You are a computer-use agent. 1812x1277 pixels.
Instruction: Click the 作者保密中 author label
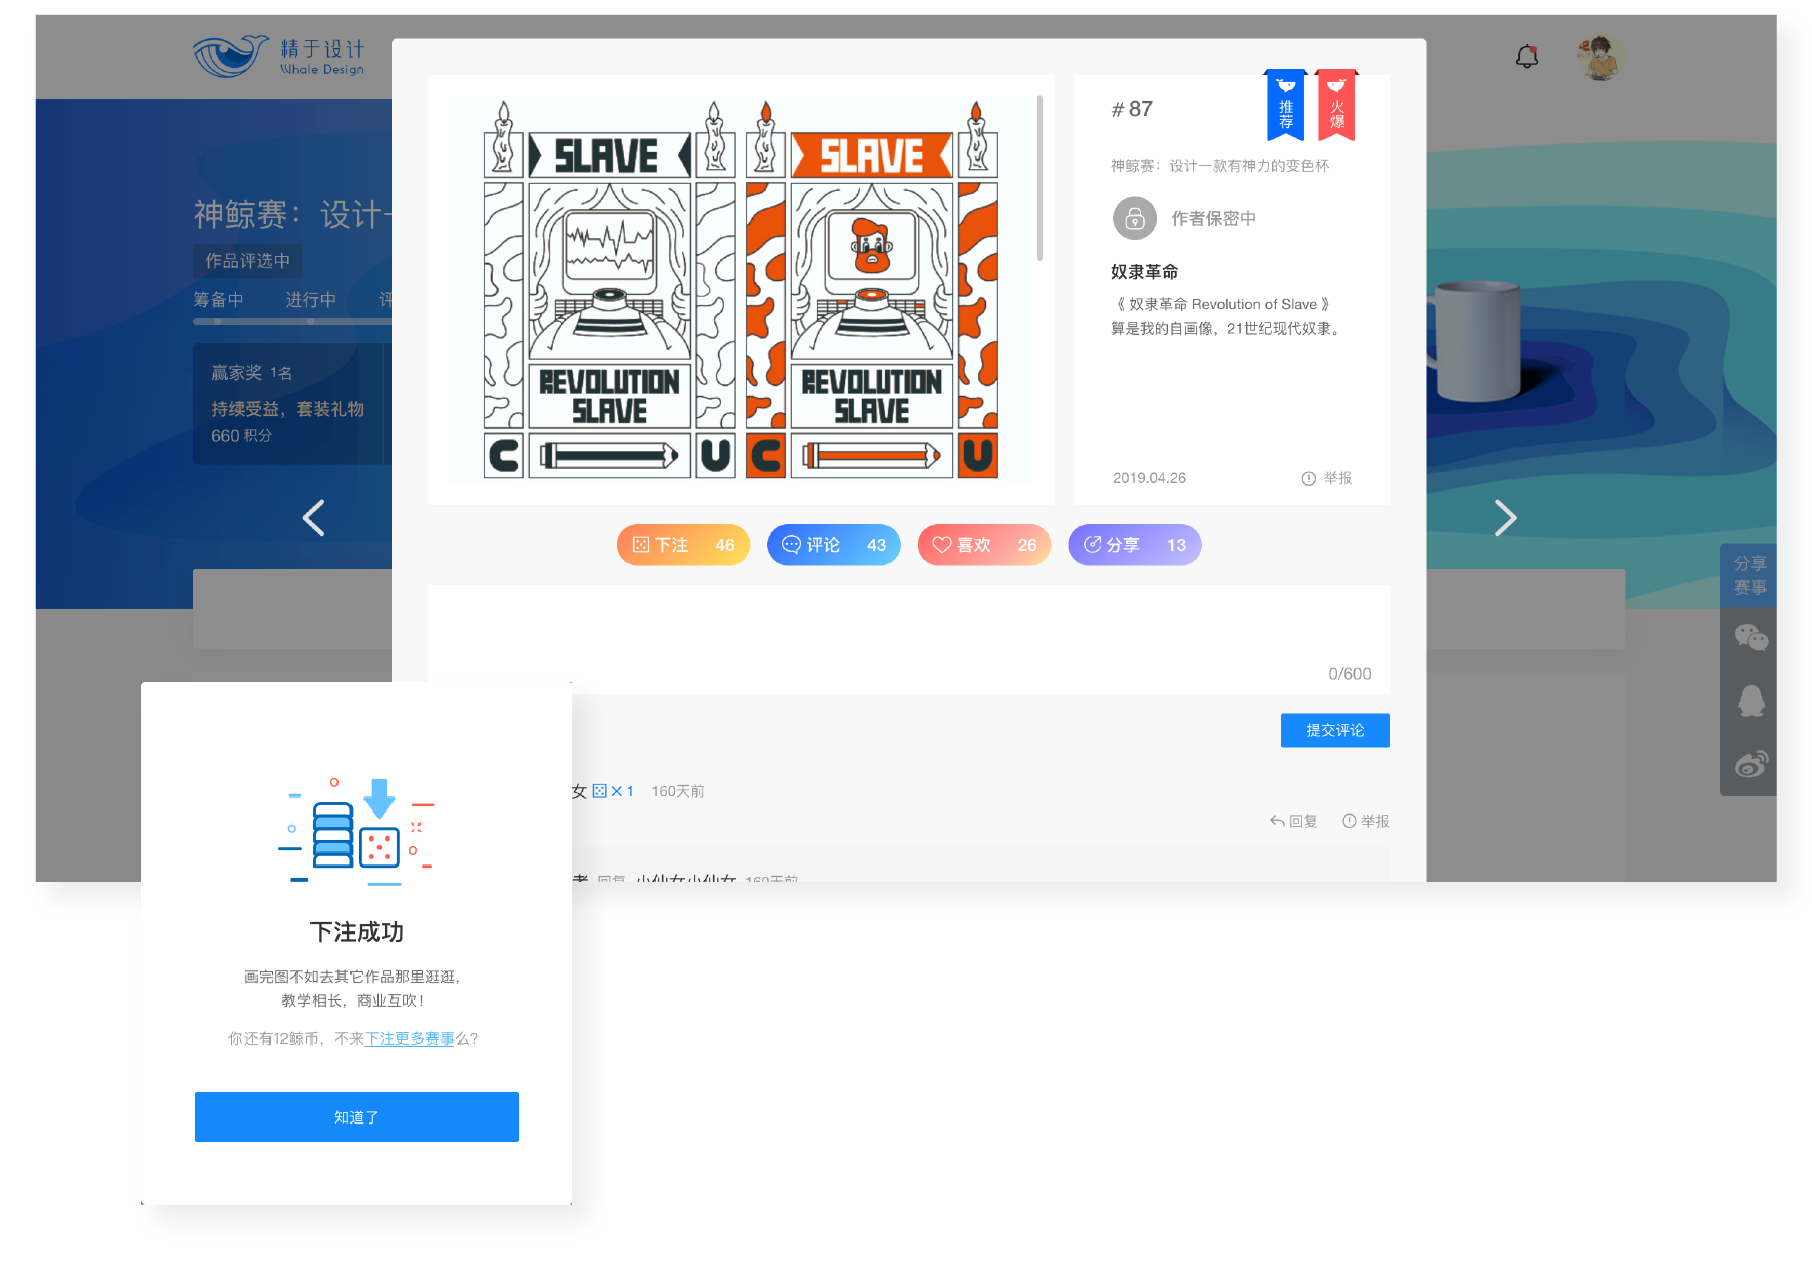(x=1213, y=218)
